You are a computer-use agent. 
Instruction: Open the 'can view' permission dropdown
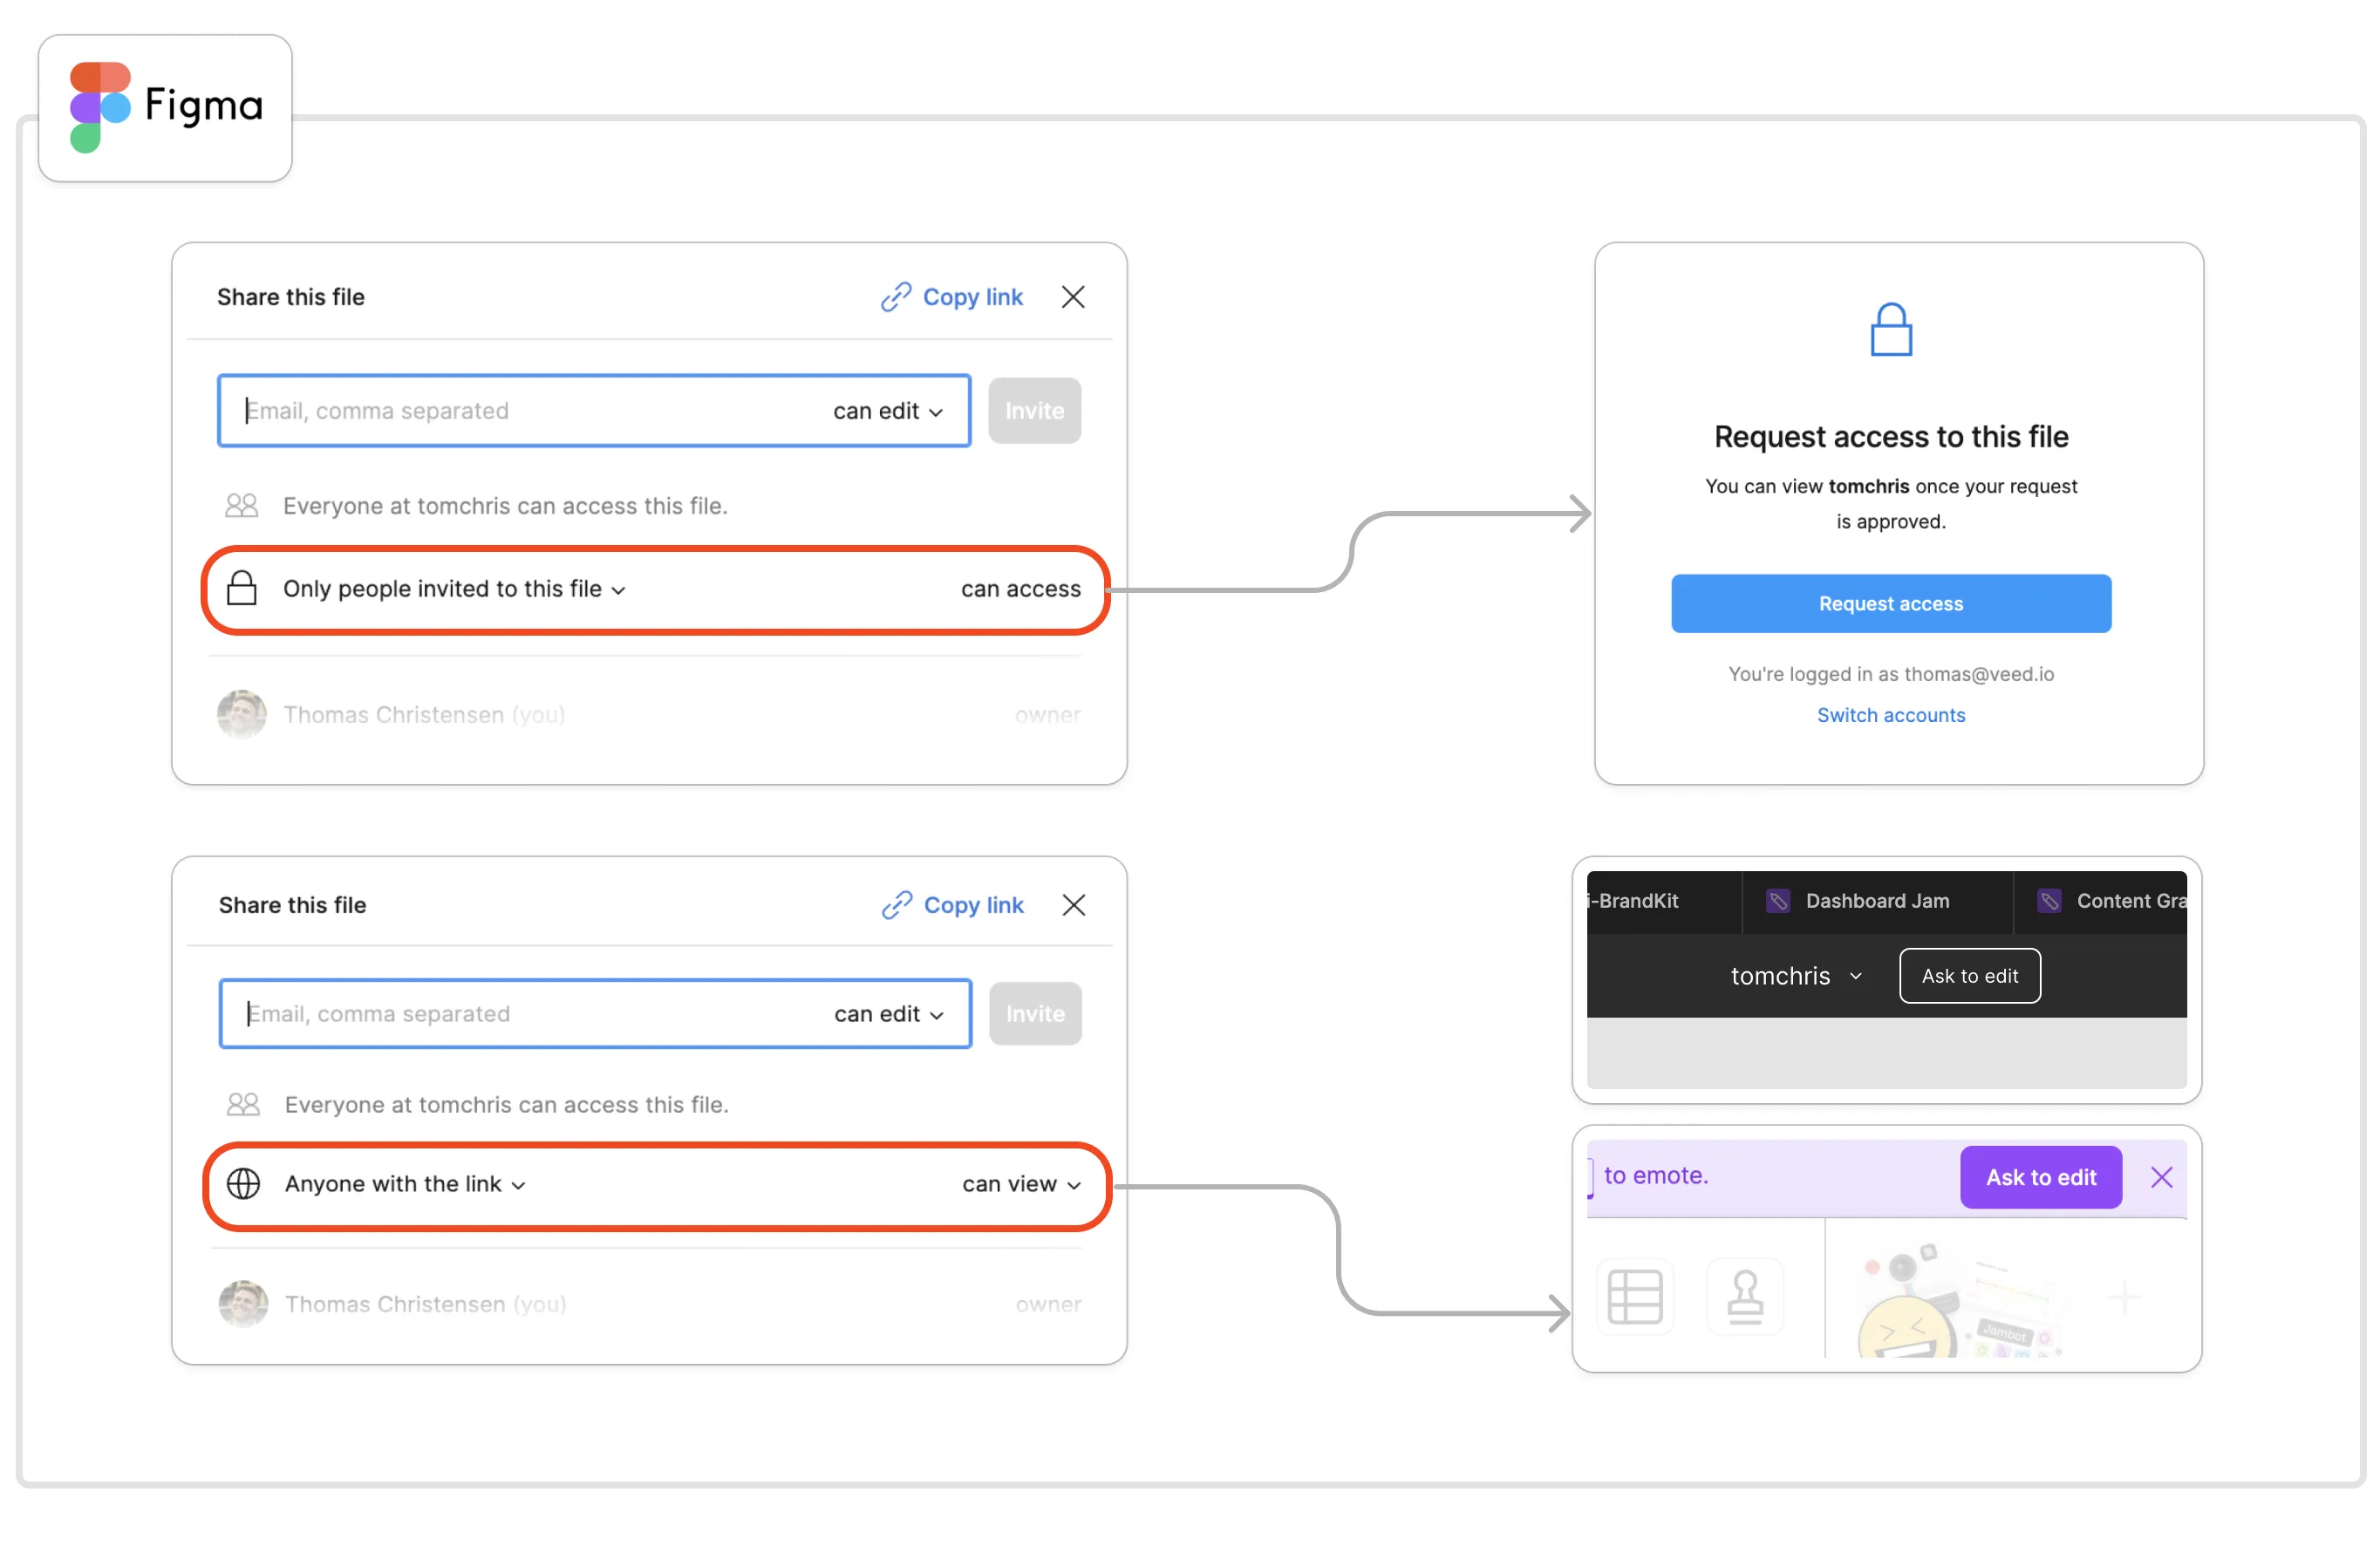[x=1021, y=1184]
